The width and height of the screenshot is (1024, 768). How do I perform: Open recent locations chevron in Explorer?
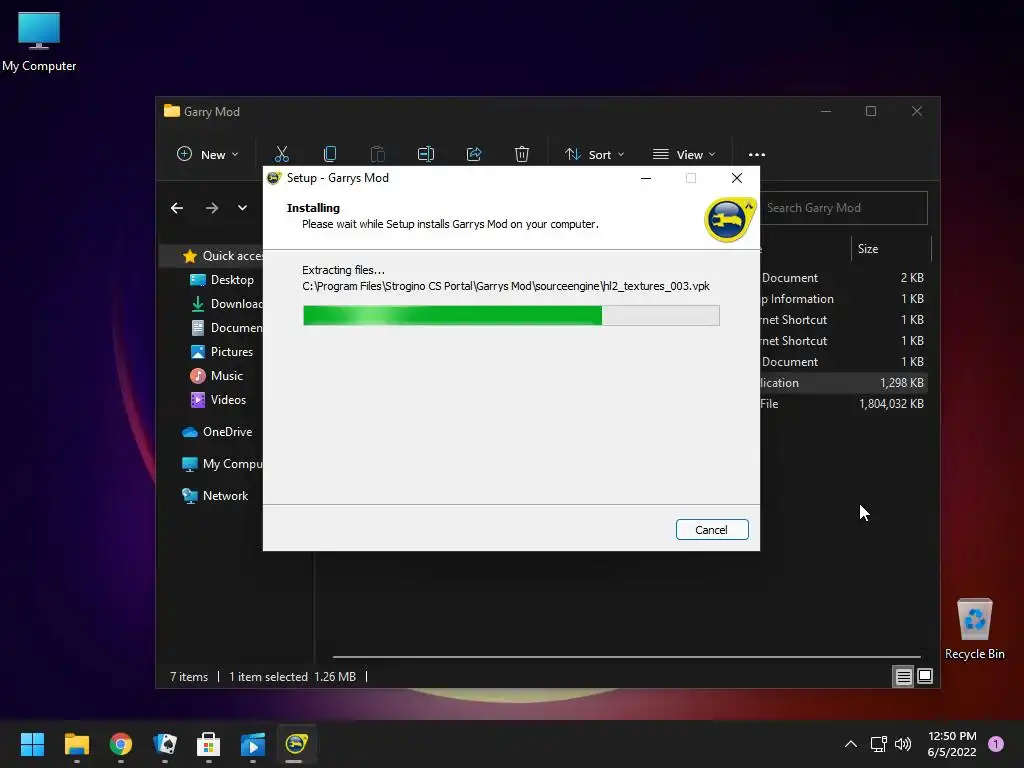(x=242, y=208)
